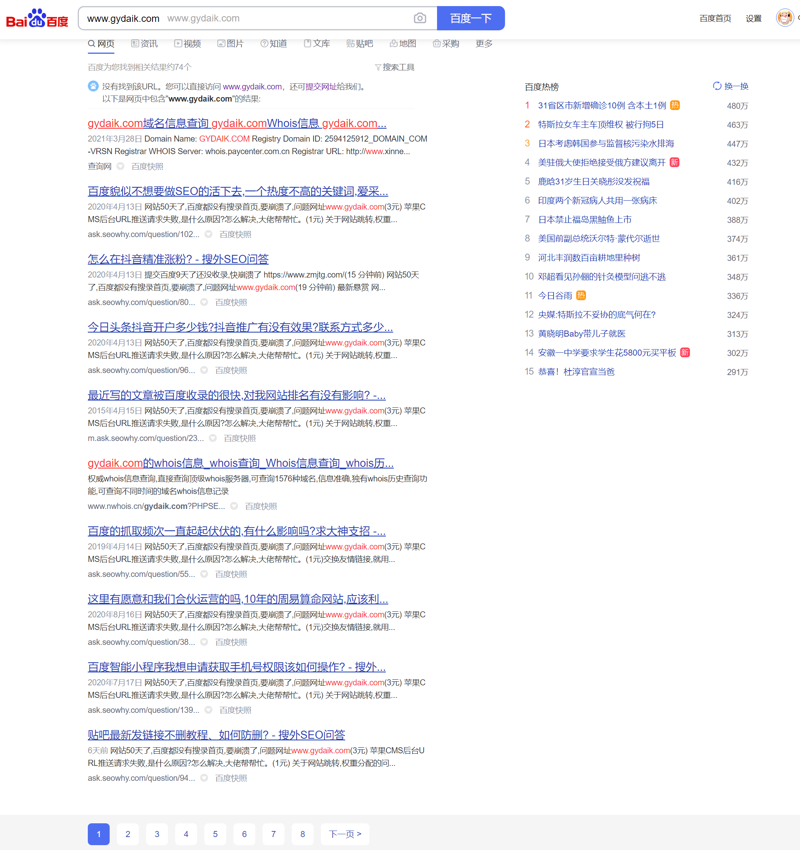This screenshot has height=850, width=800.
Task: Switch to 文库 tab
Action: 317,44
